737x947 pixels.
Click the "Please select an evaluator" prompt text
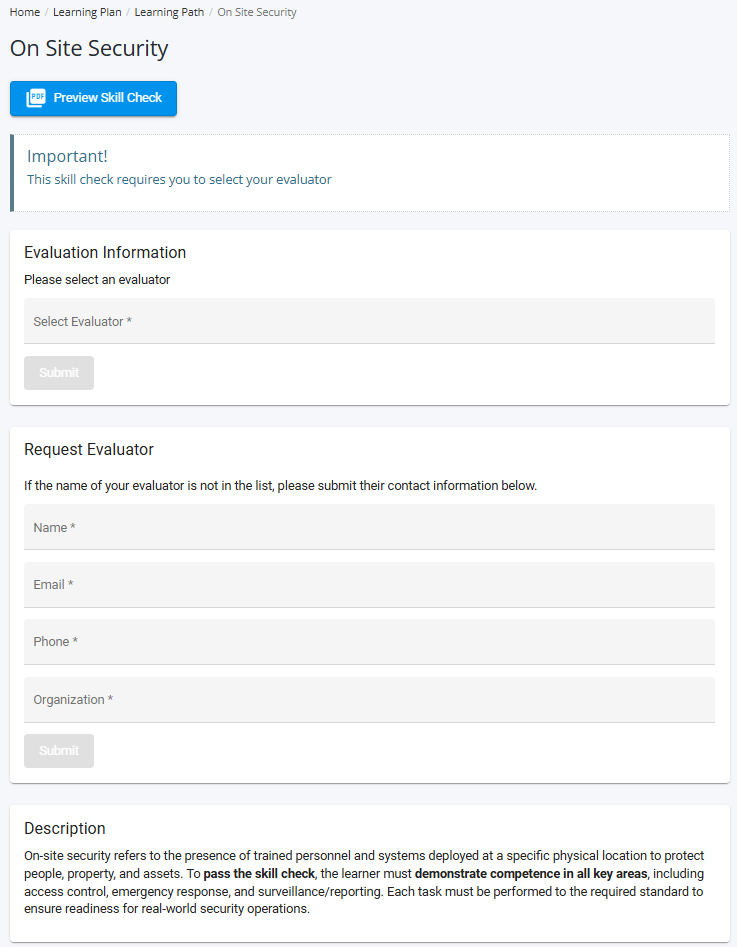(x=97, y=280)
